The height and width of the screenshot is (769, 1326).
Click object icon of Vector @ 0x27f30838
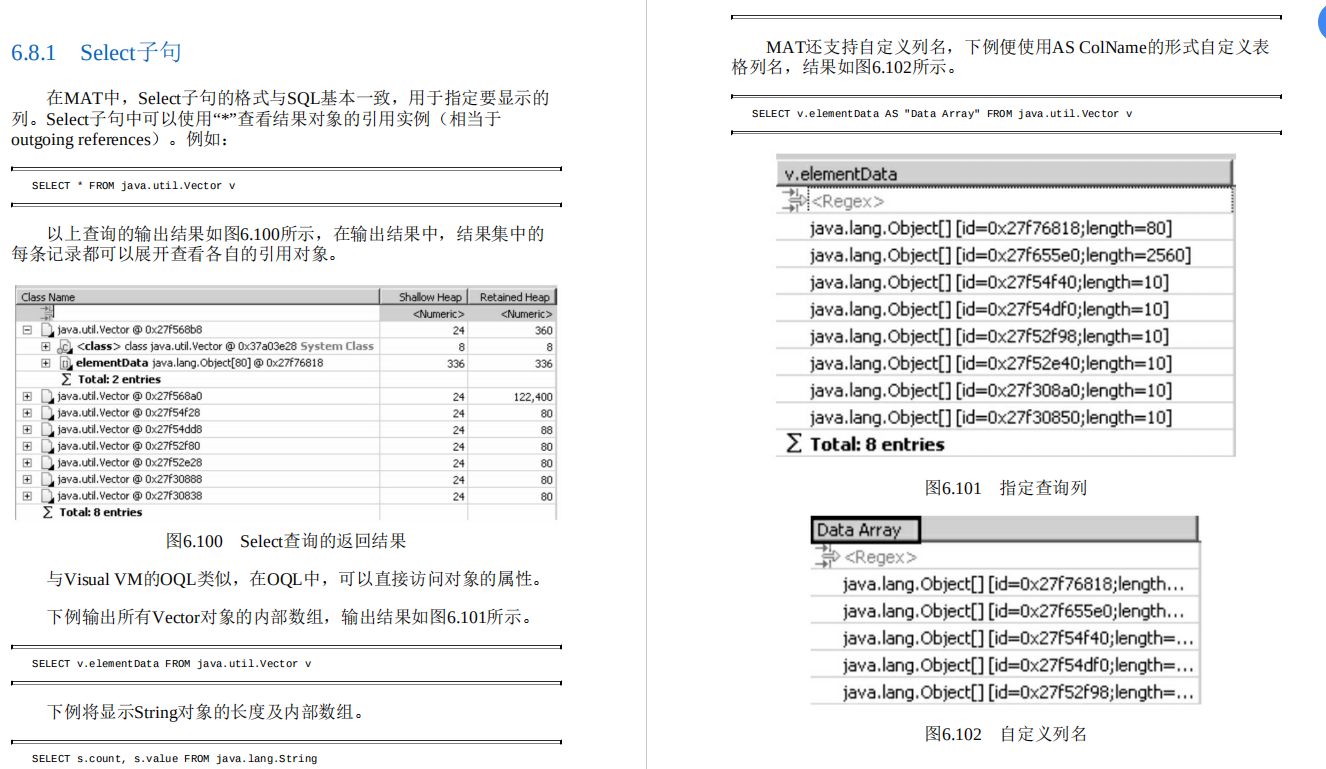tap(46, 496)
